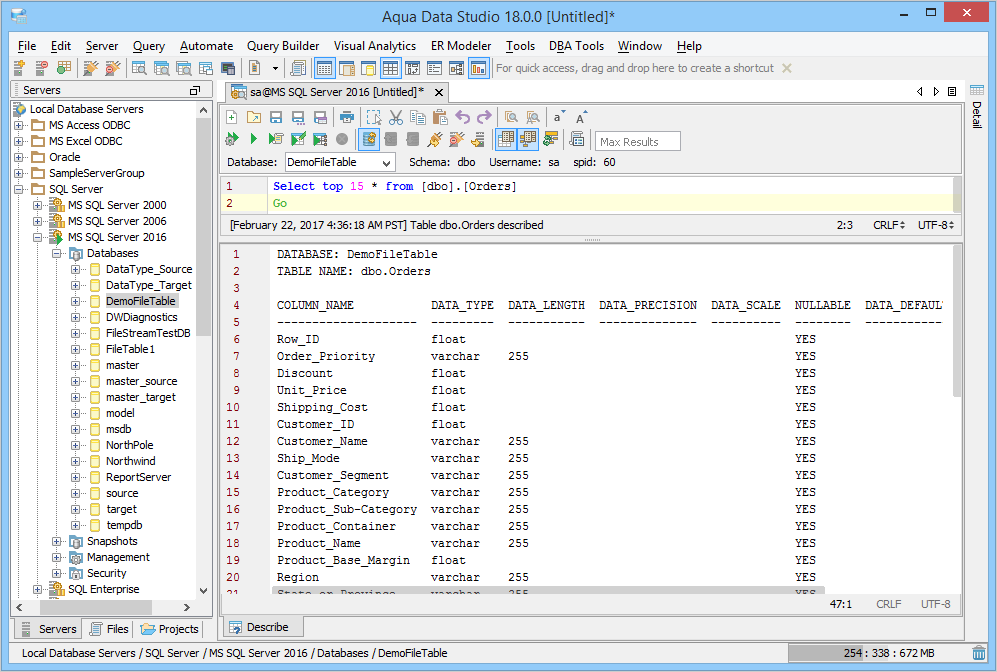Click the results pane vertical scrollbar
997x672 pixels.
958,320
